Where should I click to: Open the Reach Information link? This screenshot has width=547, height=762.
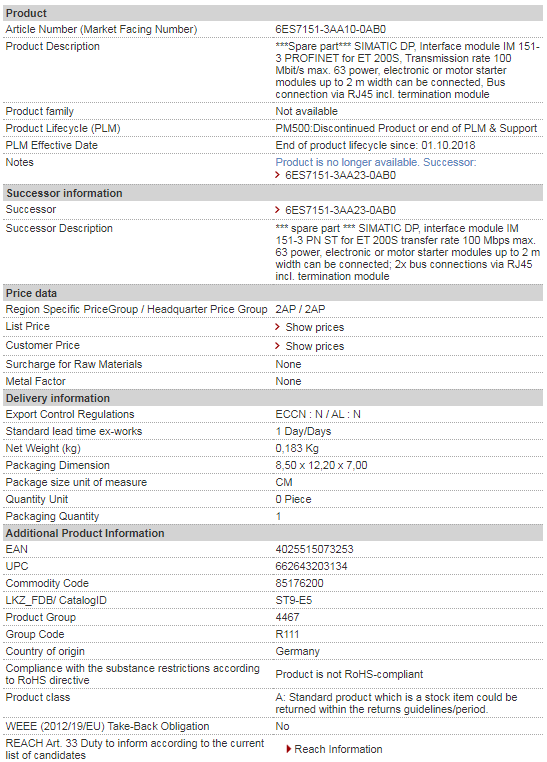click(x=338, y=749)
